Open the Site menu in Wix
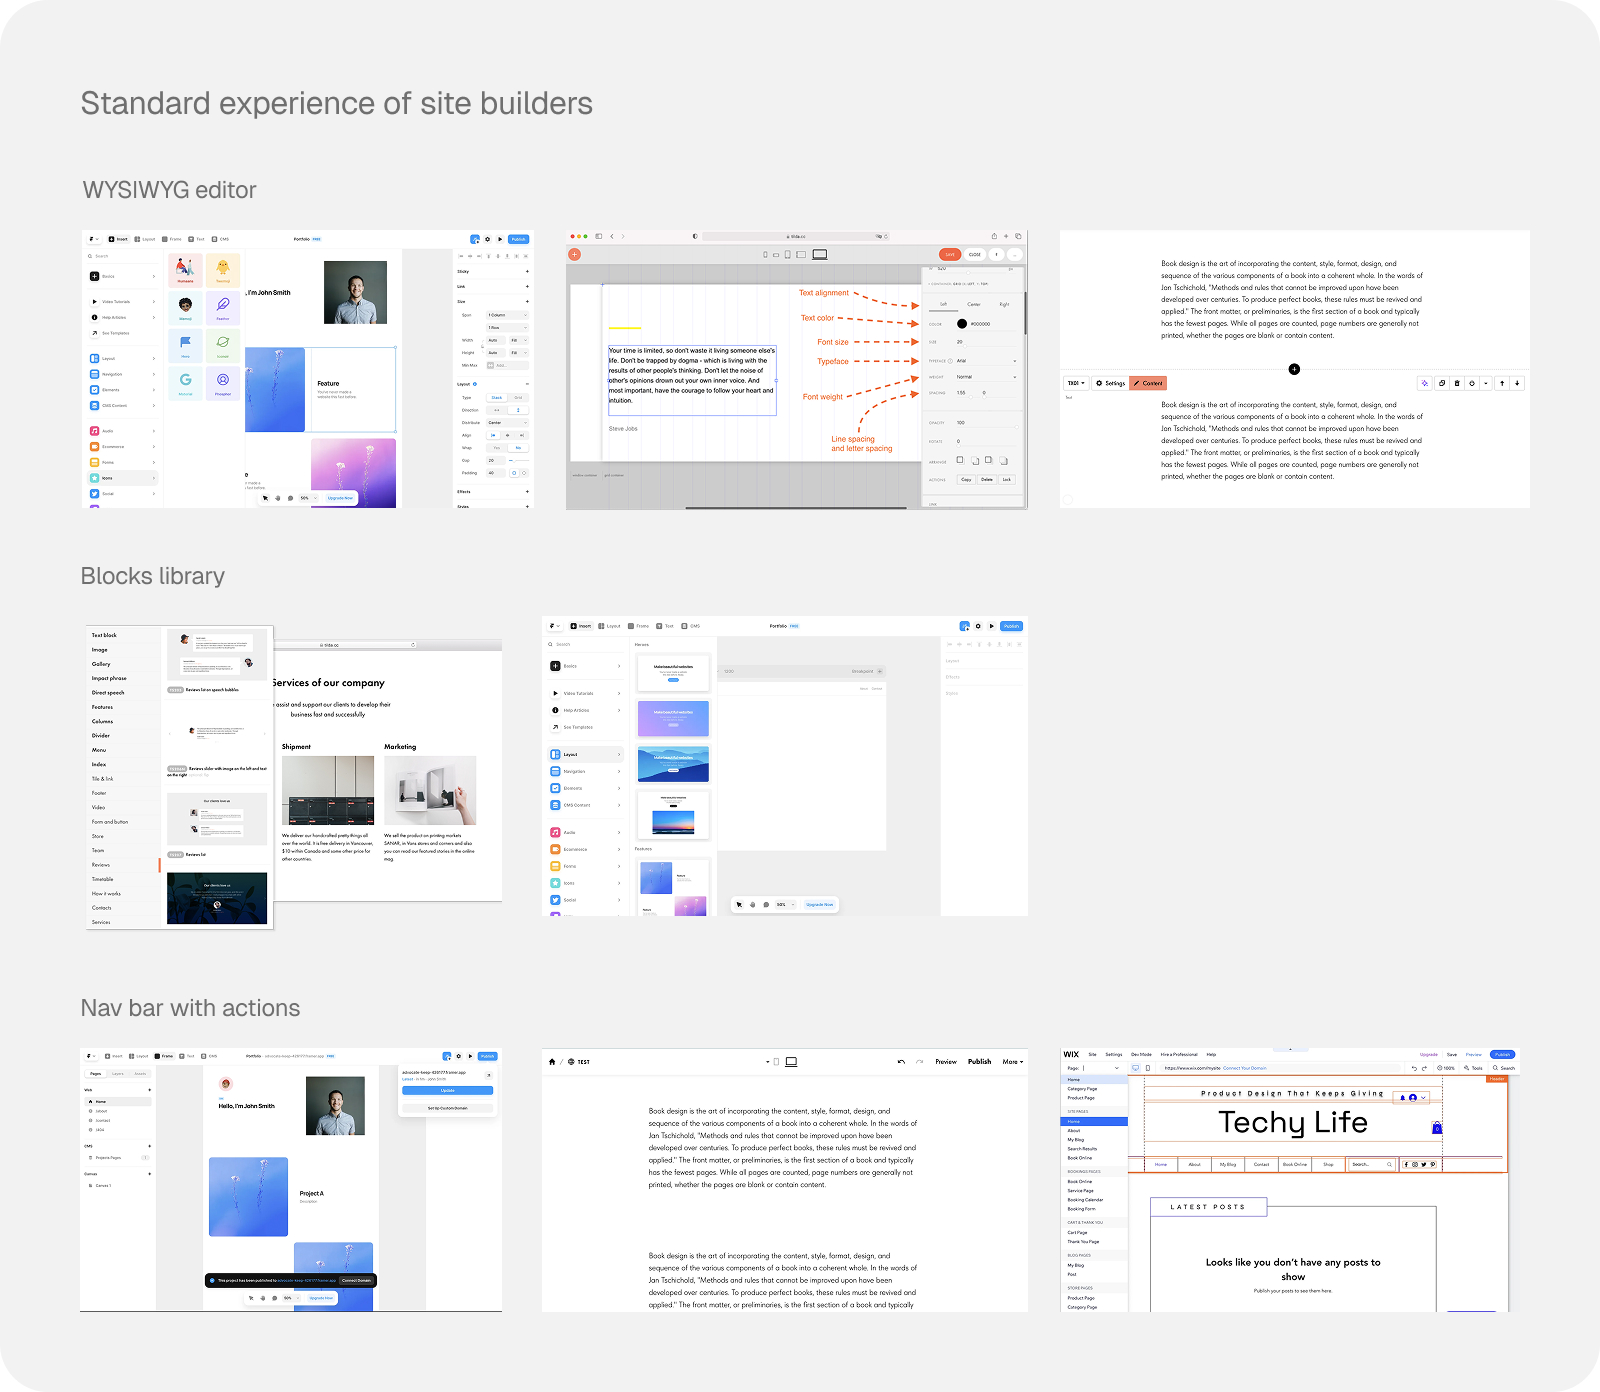 [x=1092, y=1054]
